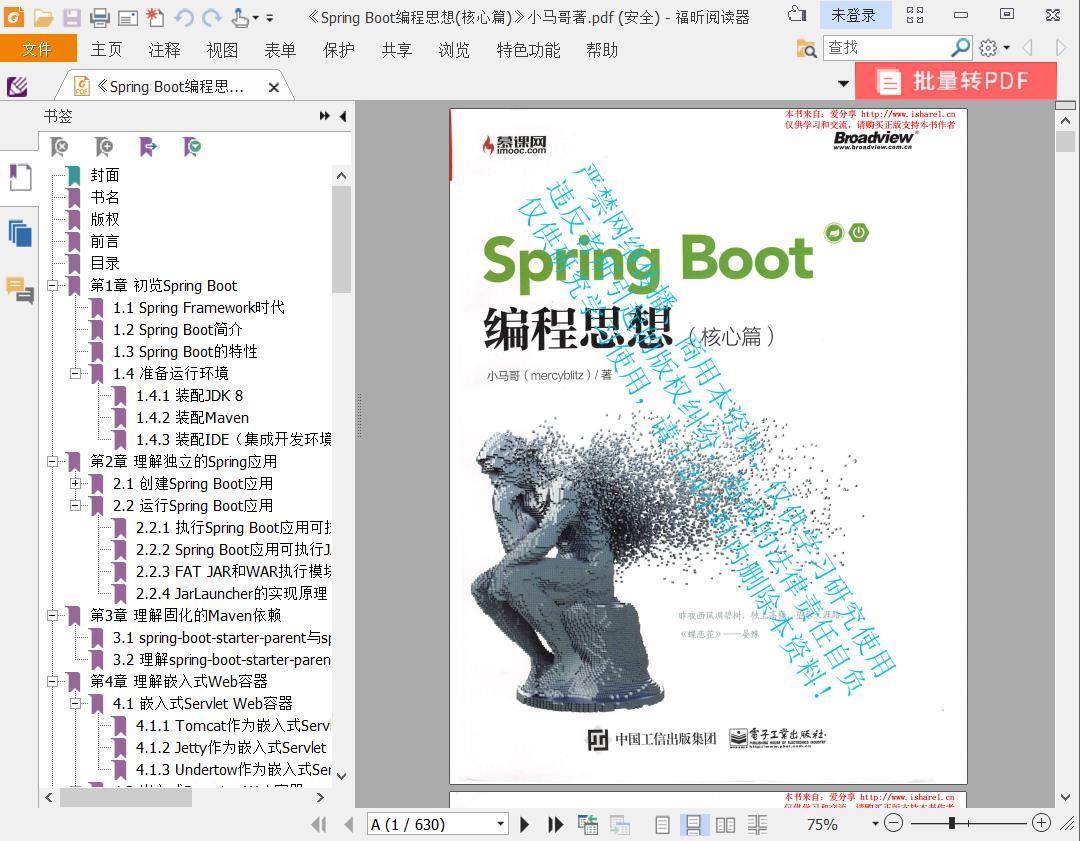This screenshot has width=1080, height=841.
Task: Collapse the 1.4 准备运行环境 bookmark node
Action: [x=75, y=373]
